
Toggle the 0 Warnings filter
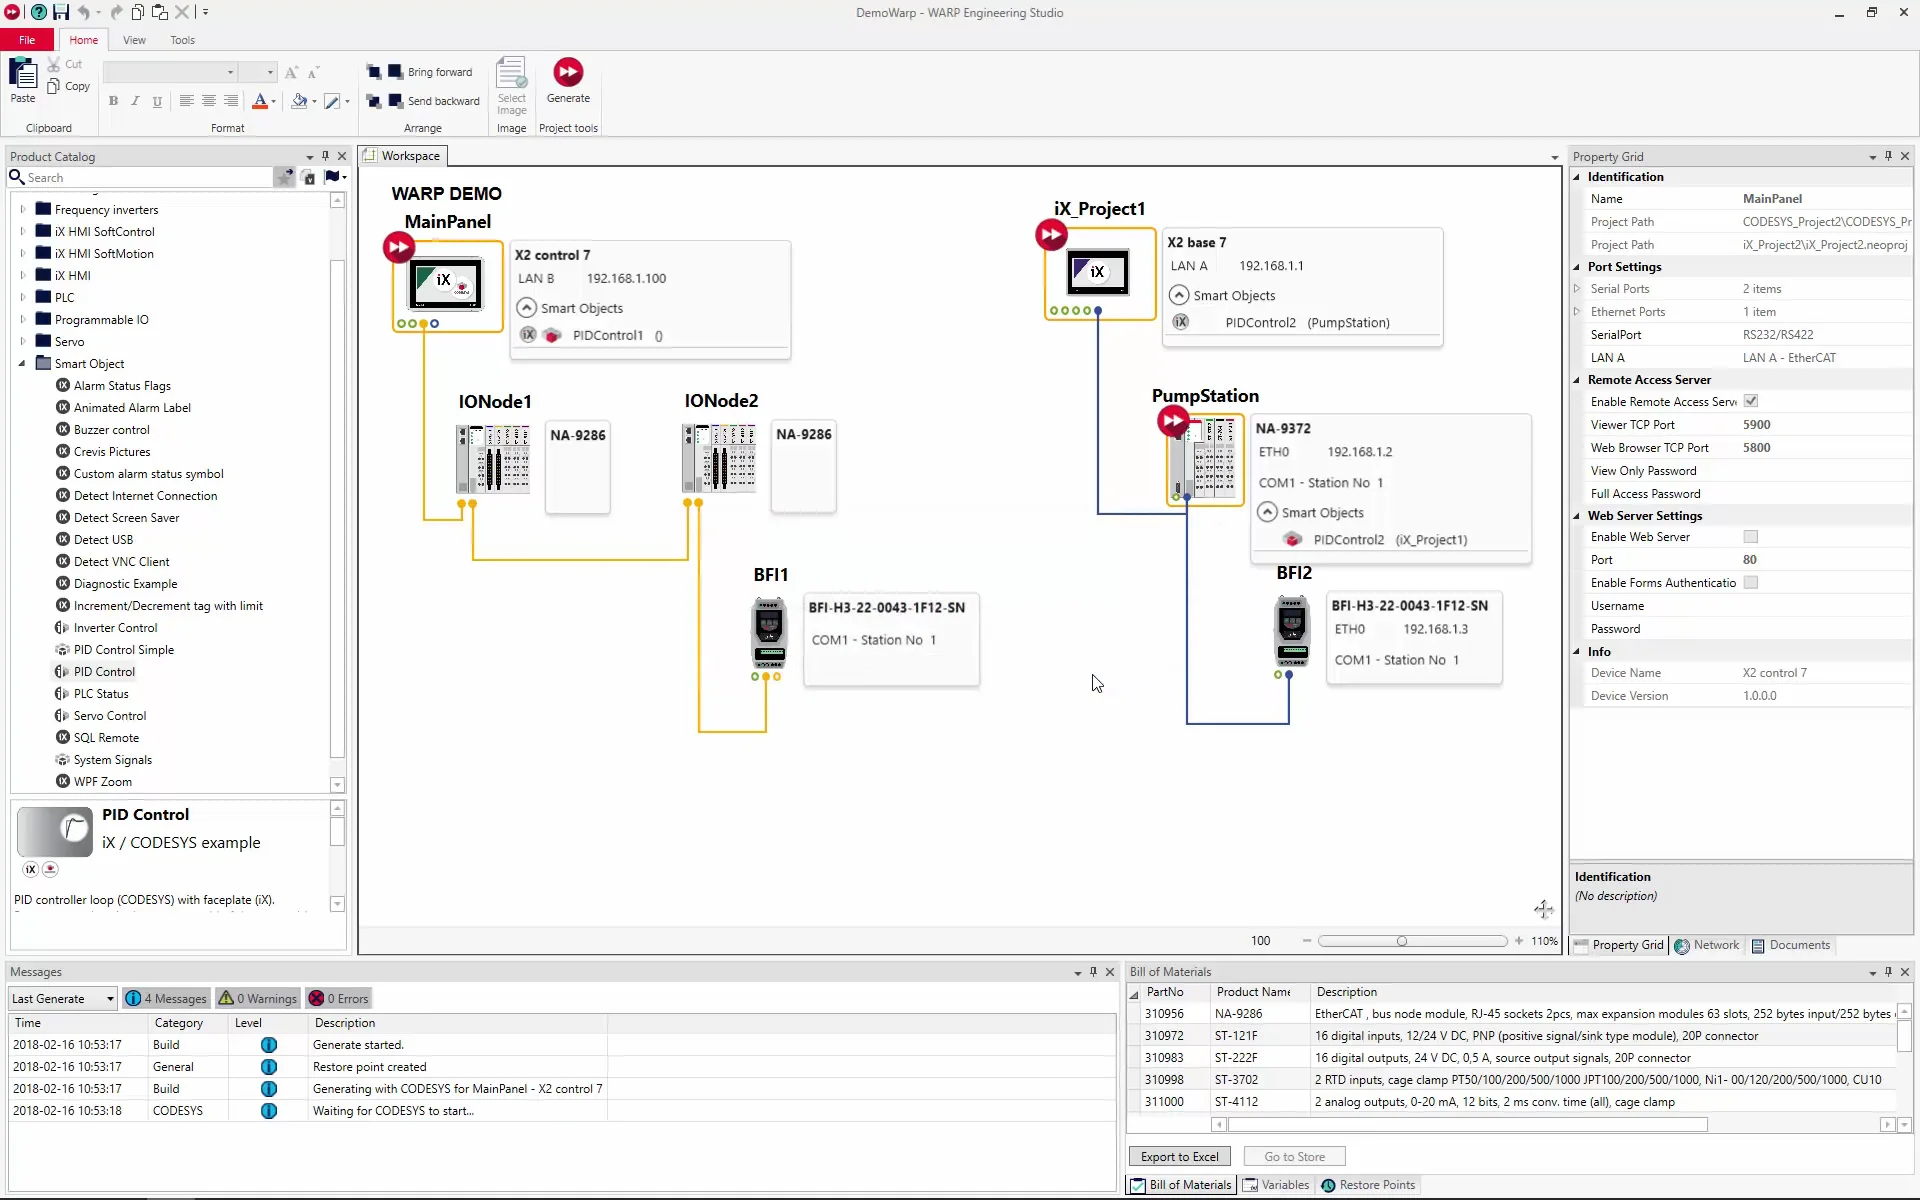point(258,998)
